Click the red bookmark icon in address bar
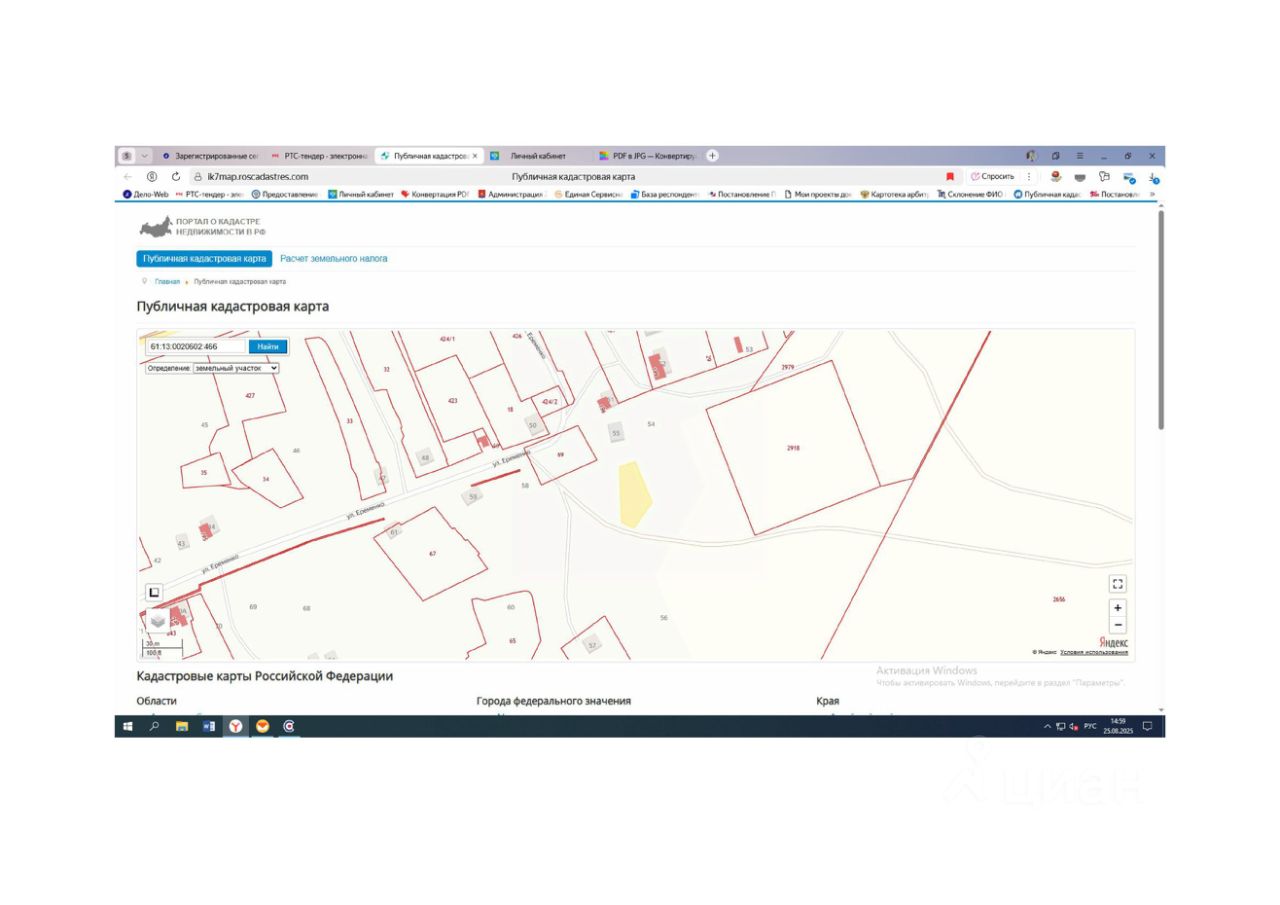Screen dimensions: 1280x905 click(x=950, y=176)
